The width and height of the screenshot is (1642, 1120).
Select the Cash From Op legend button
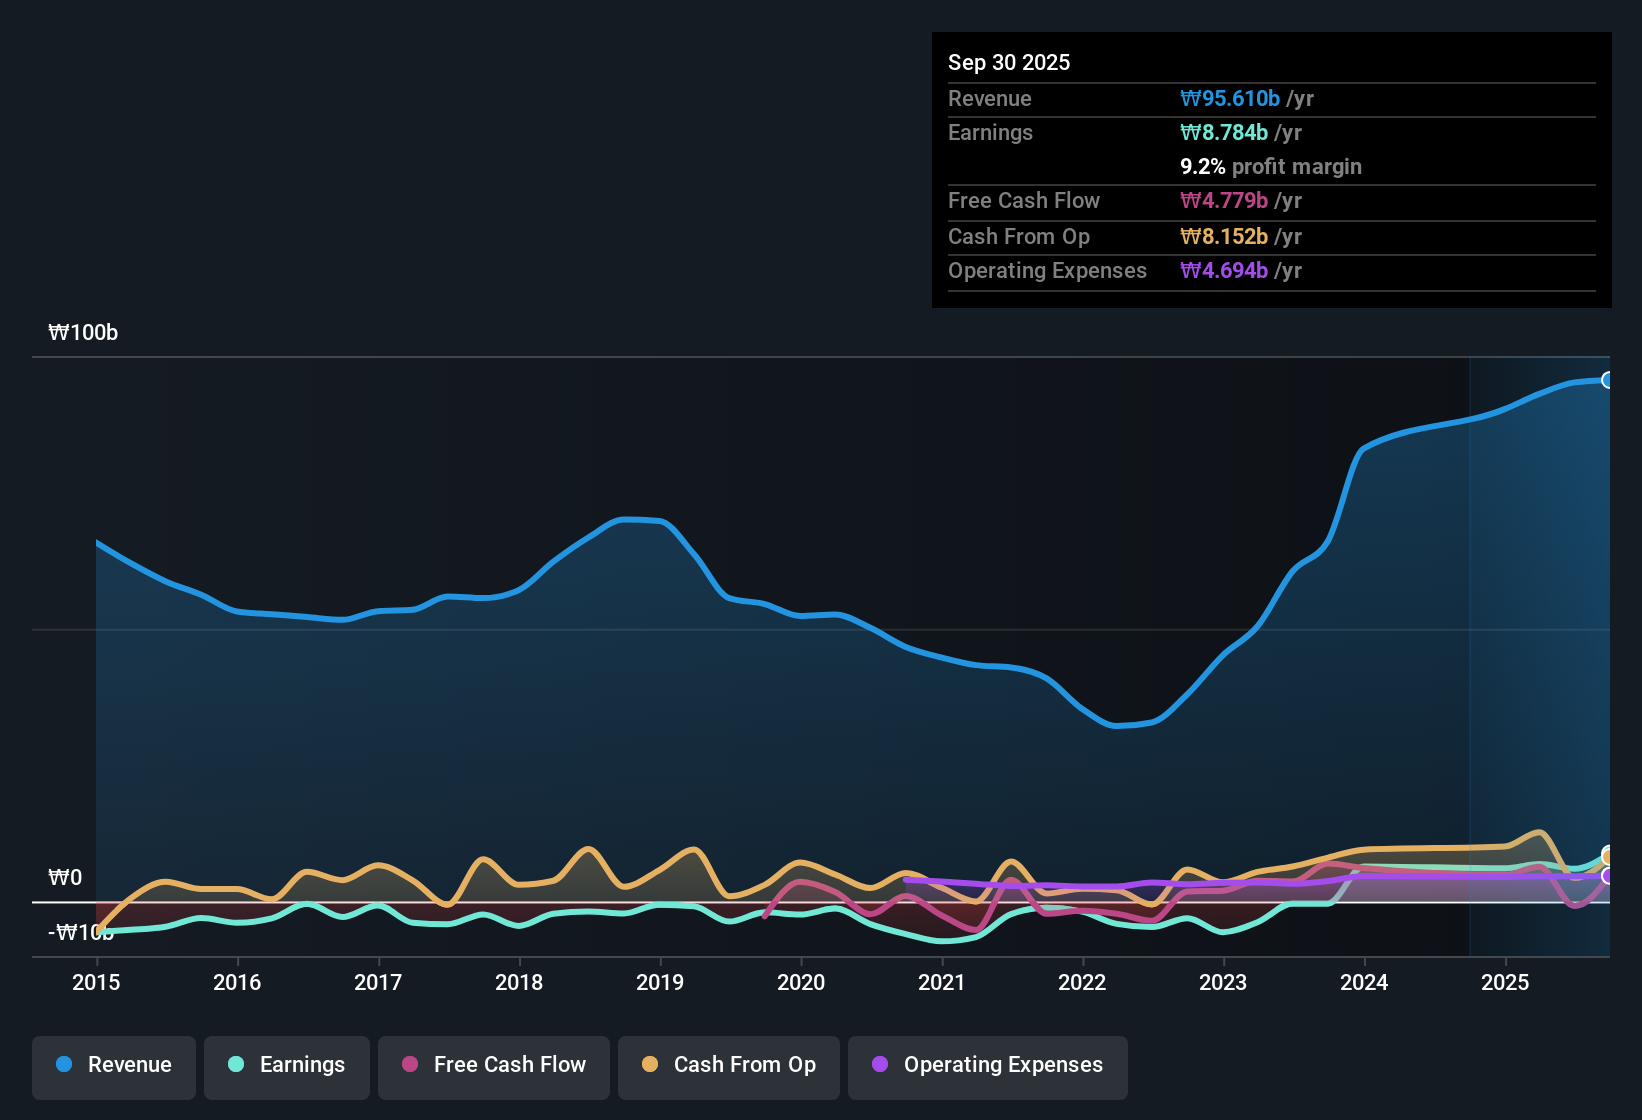[728, 1065]
